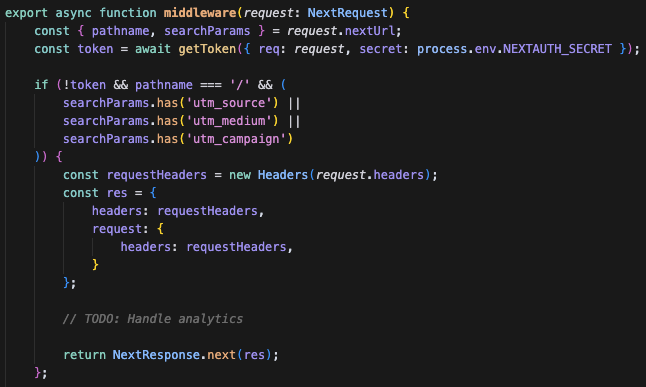Click the getToken function call
This screenshot has height=387, width=646.
coord(207,49)
